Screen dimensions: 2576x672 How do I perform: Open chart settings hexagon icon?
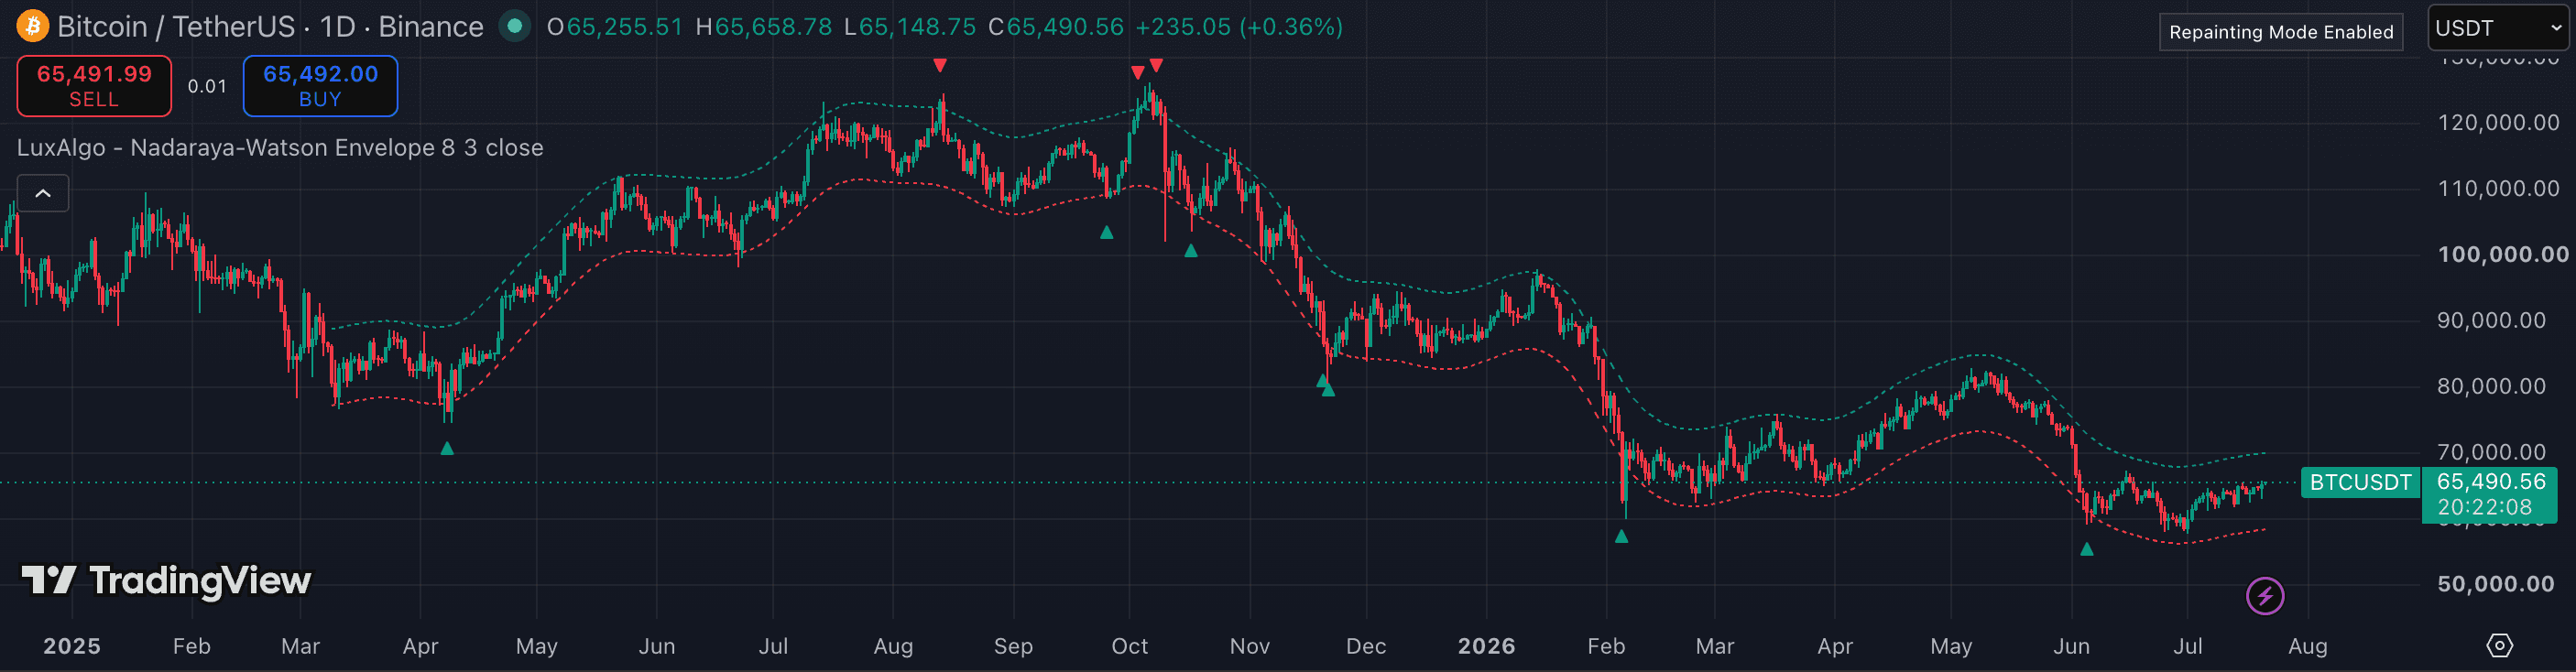tap(2499, 645)
